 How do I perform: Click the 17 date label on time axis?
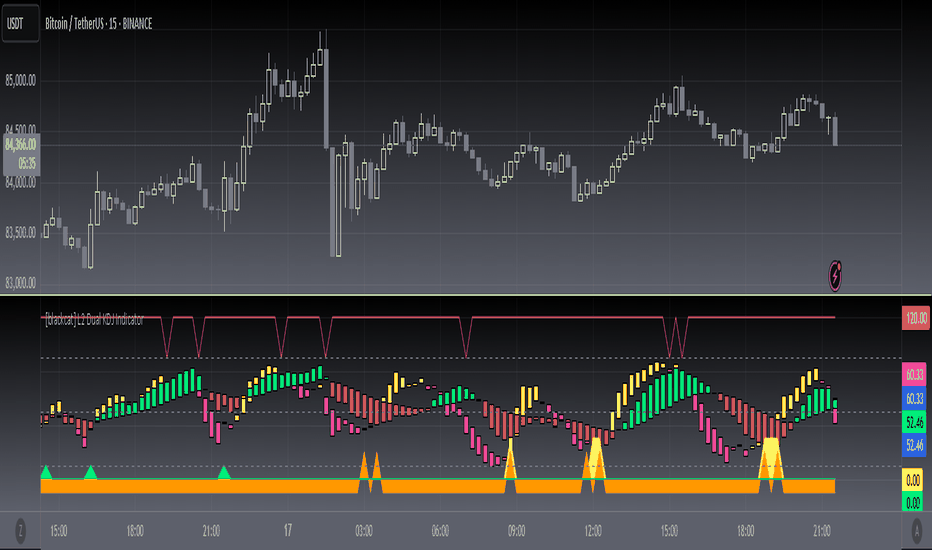pyautogui.click(x=288, y=530)
